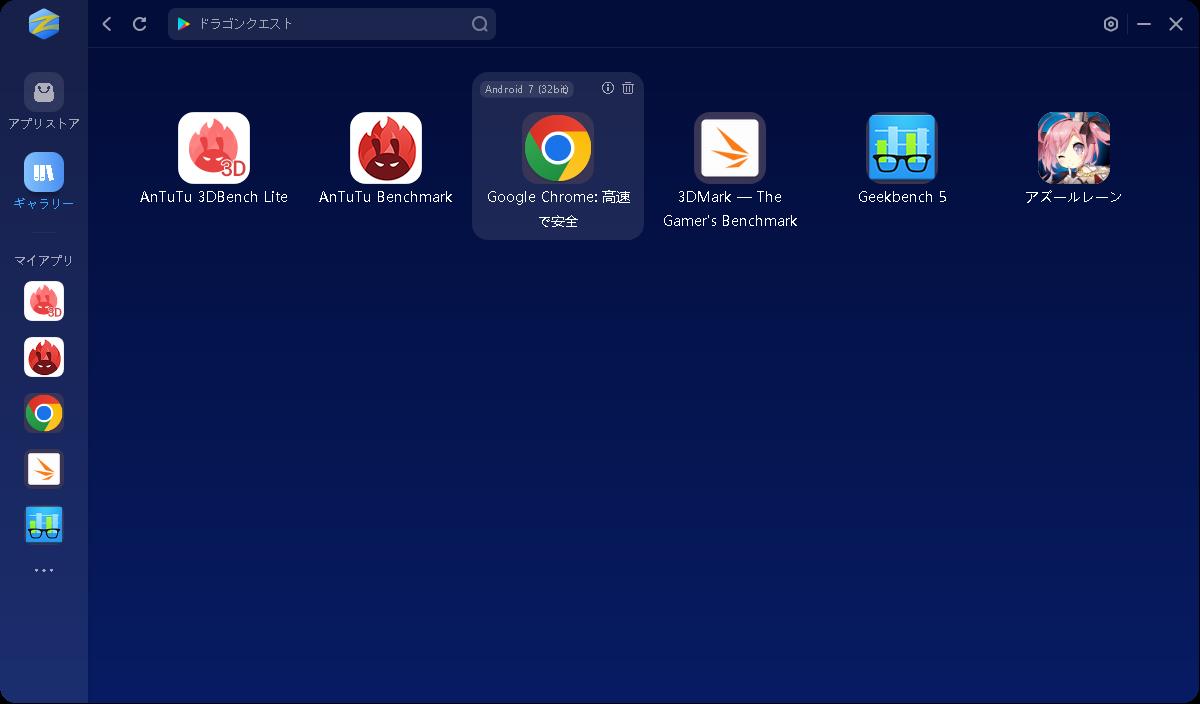Click the マイアプリ heading in sidebar
1200x704 pixels.
pyautogui.click(x=44, y=260)
